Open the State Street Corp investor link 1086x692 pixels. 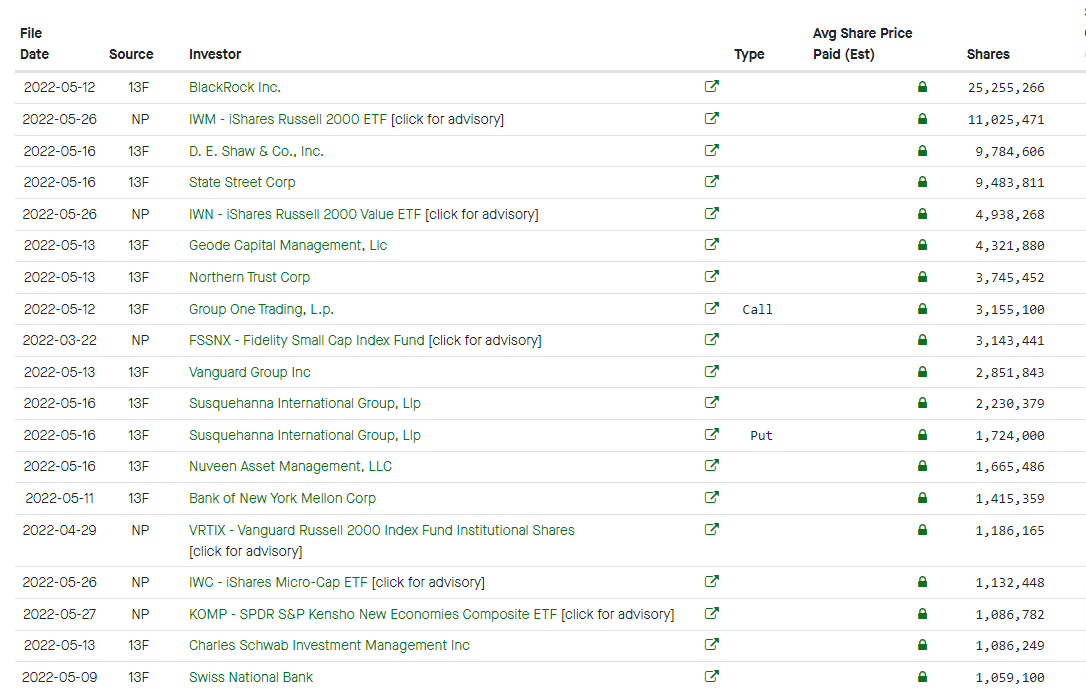[242, 182]
